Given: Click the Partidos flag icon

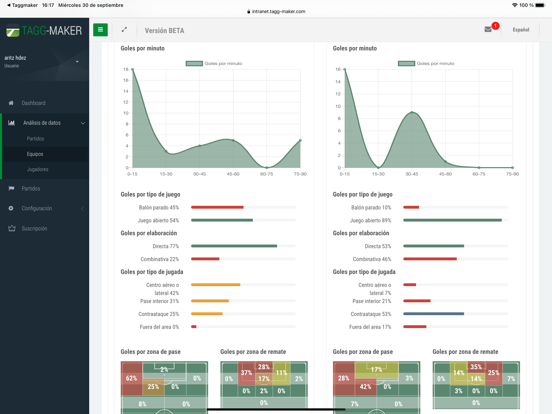Looking at the screenshot, I should pyautogui.click(x=11, y=188).
